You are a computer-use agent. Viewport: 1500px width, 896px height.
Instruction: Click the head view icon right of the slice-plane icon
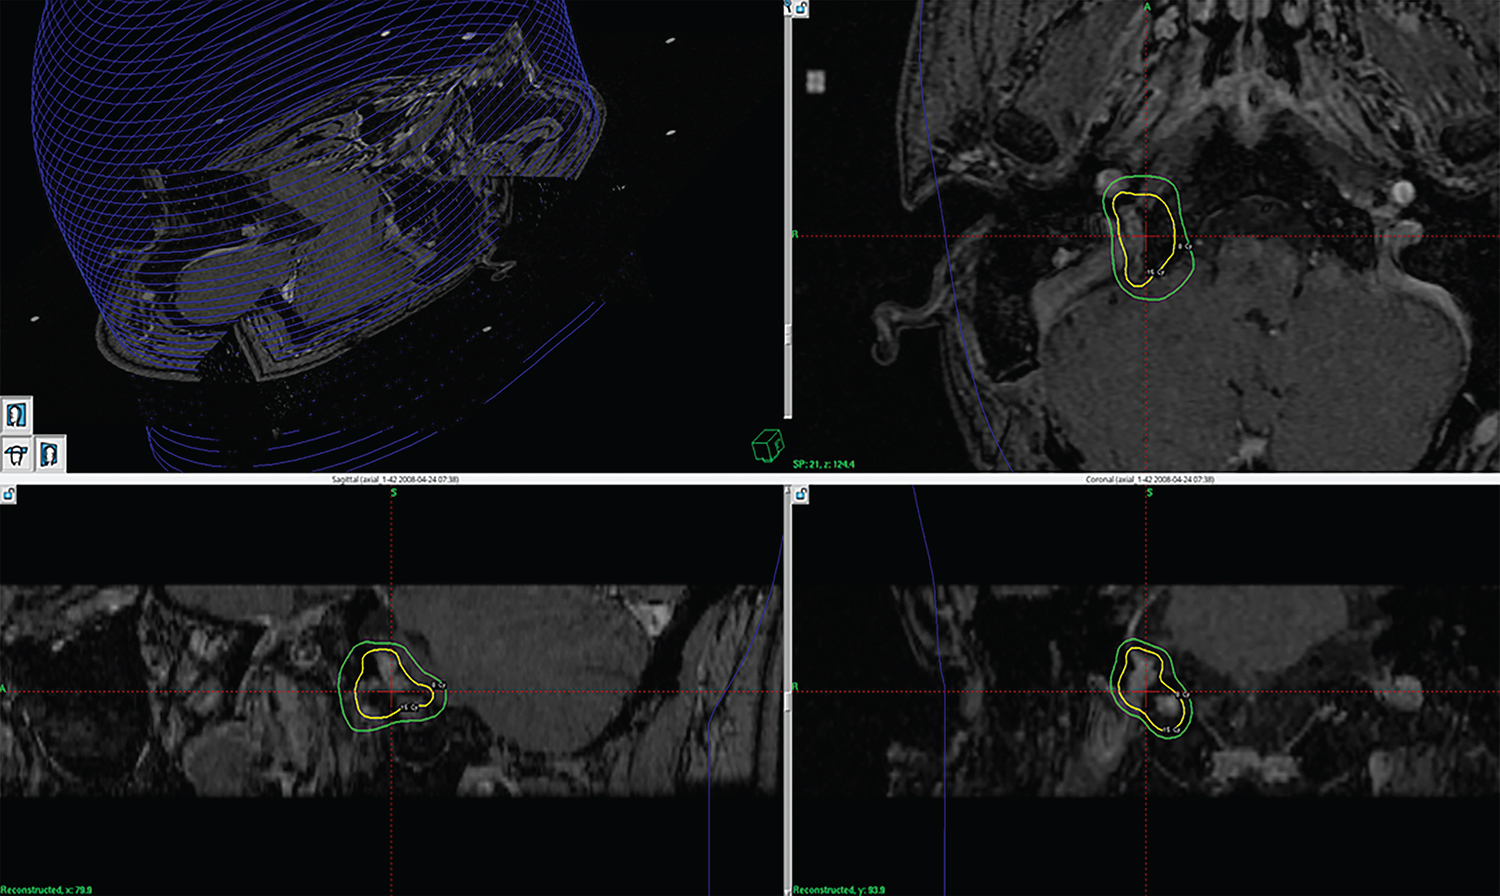(49, 453)
